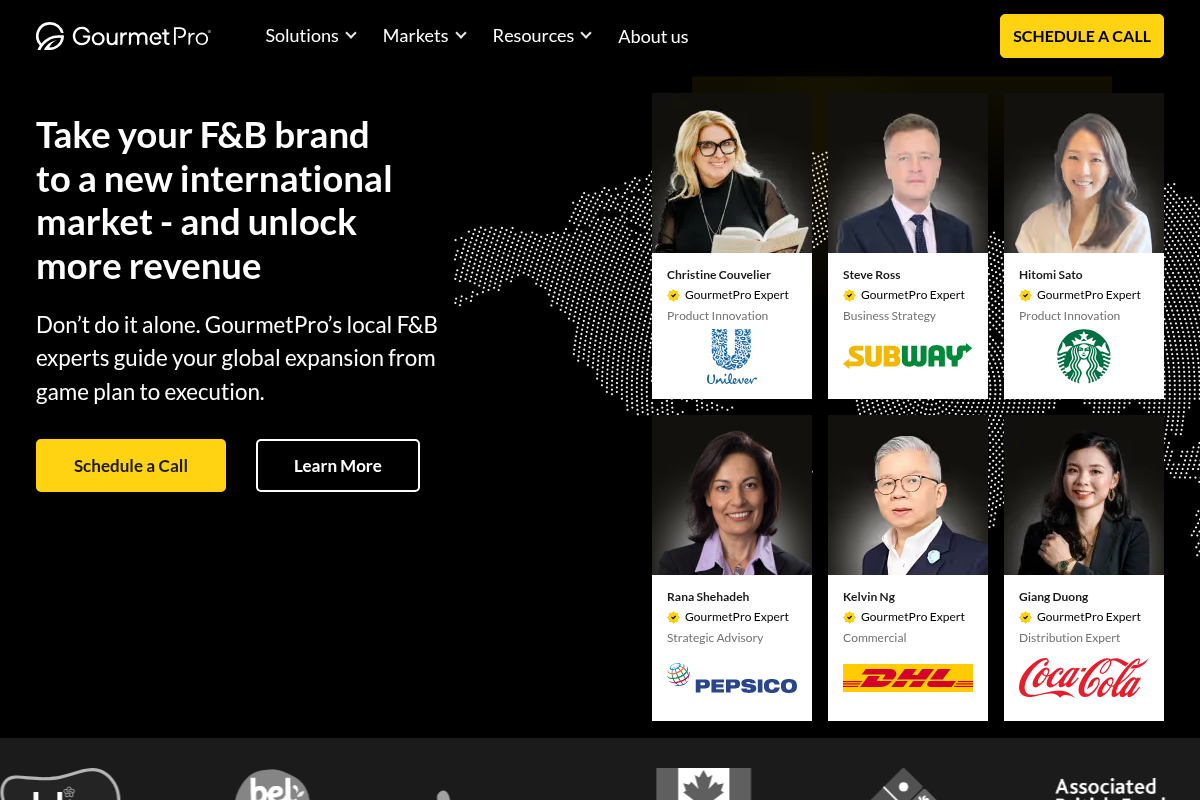Click the GourmetPro wordmark in header

(x=141, y=37)
